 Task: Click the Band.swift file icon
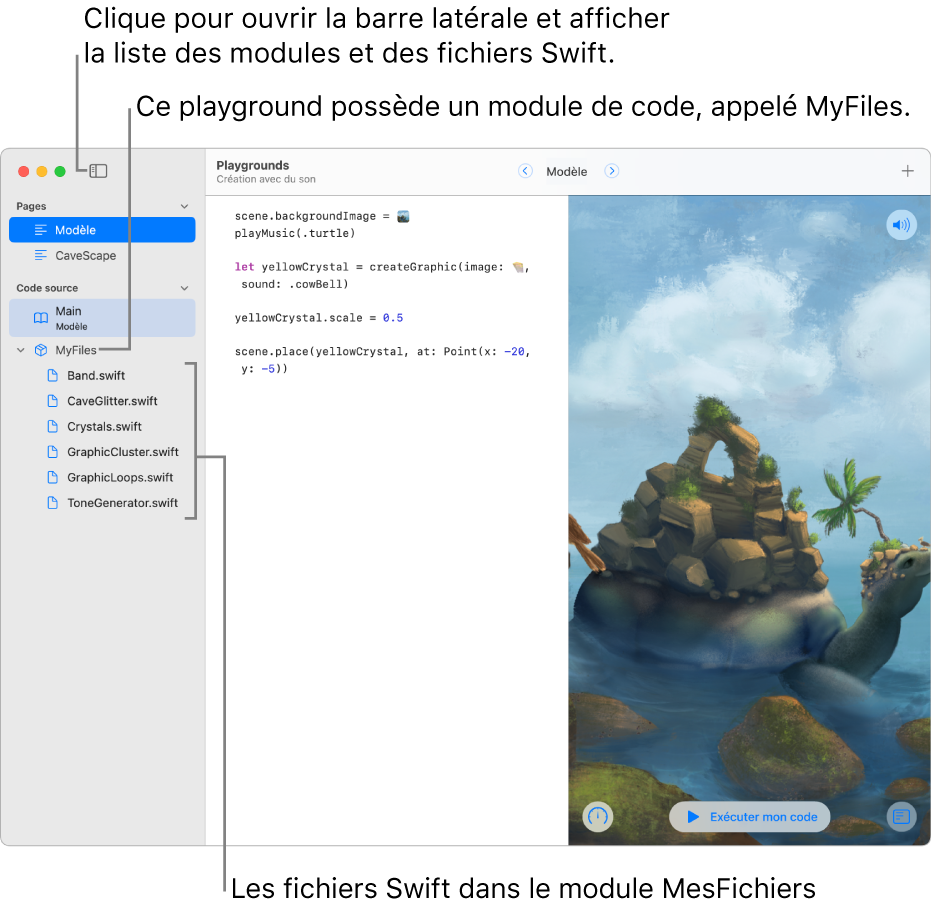(x=53, y=375)
